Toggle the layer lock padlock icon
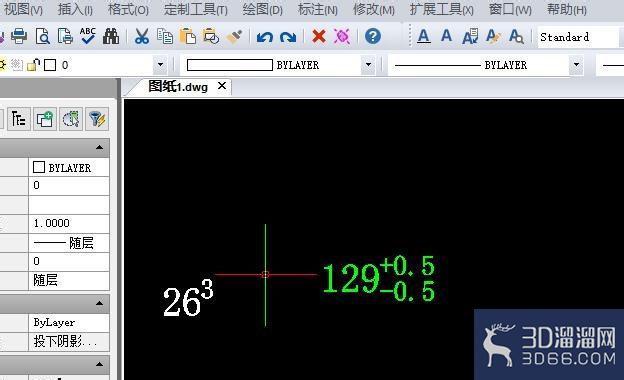This screenshot has width=624, height=380. coord(34,65)
